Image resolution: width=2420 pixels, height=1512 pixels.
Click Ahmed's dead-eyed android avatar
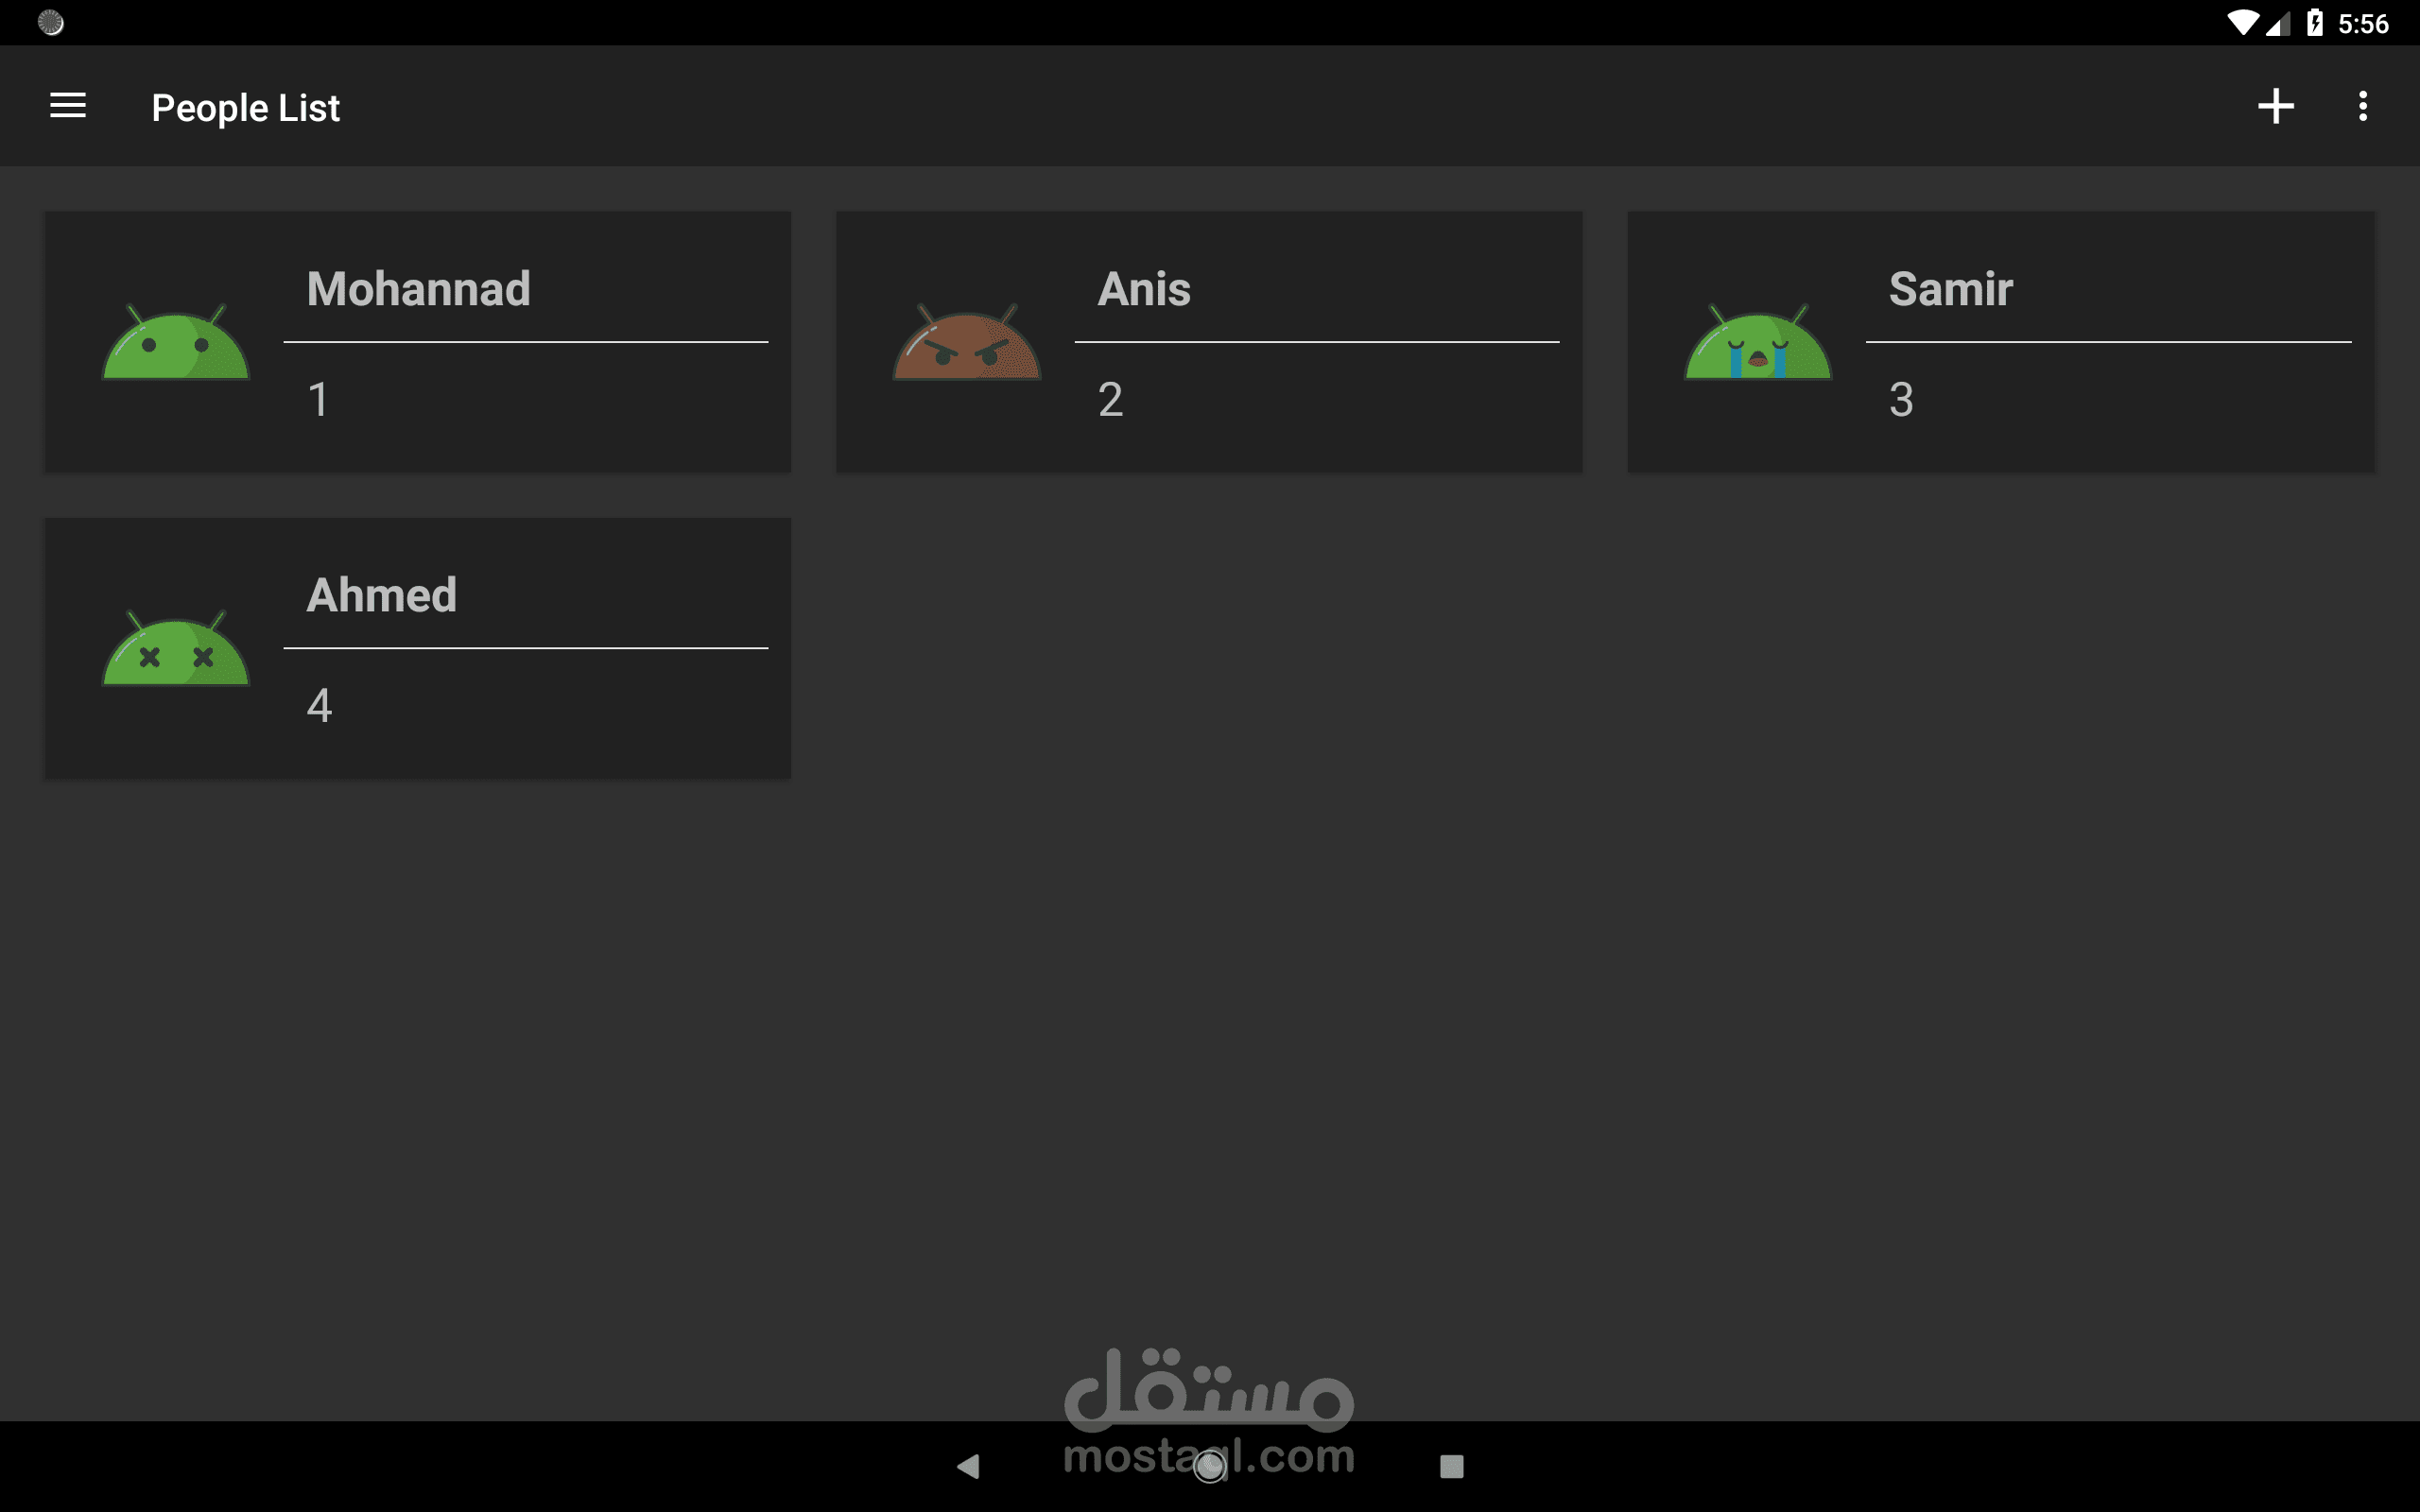point(175,649)
